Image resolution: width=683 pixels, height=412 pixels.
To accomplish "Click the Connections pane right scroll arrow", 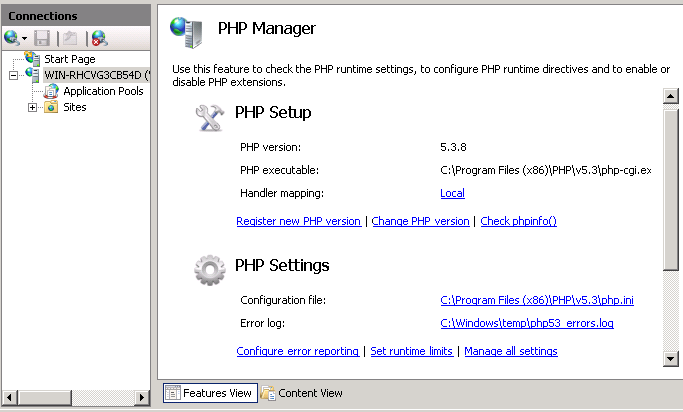I will point(141,397).
